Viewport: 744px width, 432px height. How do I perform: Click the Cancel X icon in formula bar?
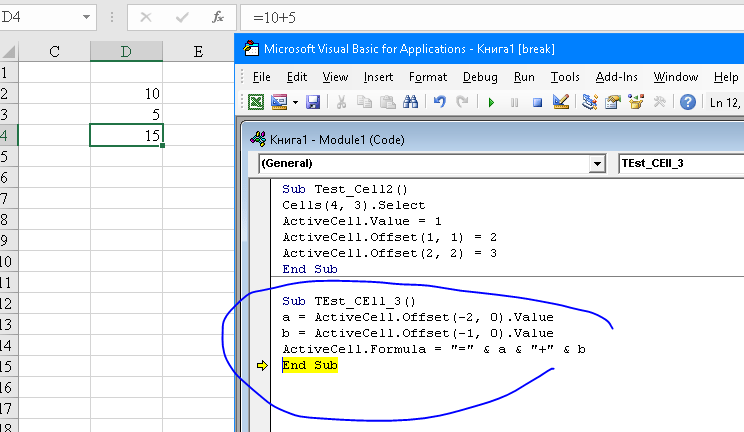click(146, 18)
